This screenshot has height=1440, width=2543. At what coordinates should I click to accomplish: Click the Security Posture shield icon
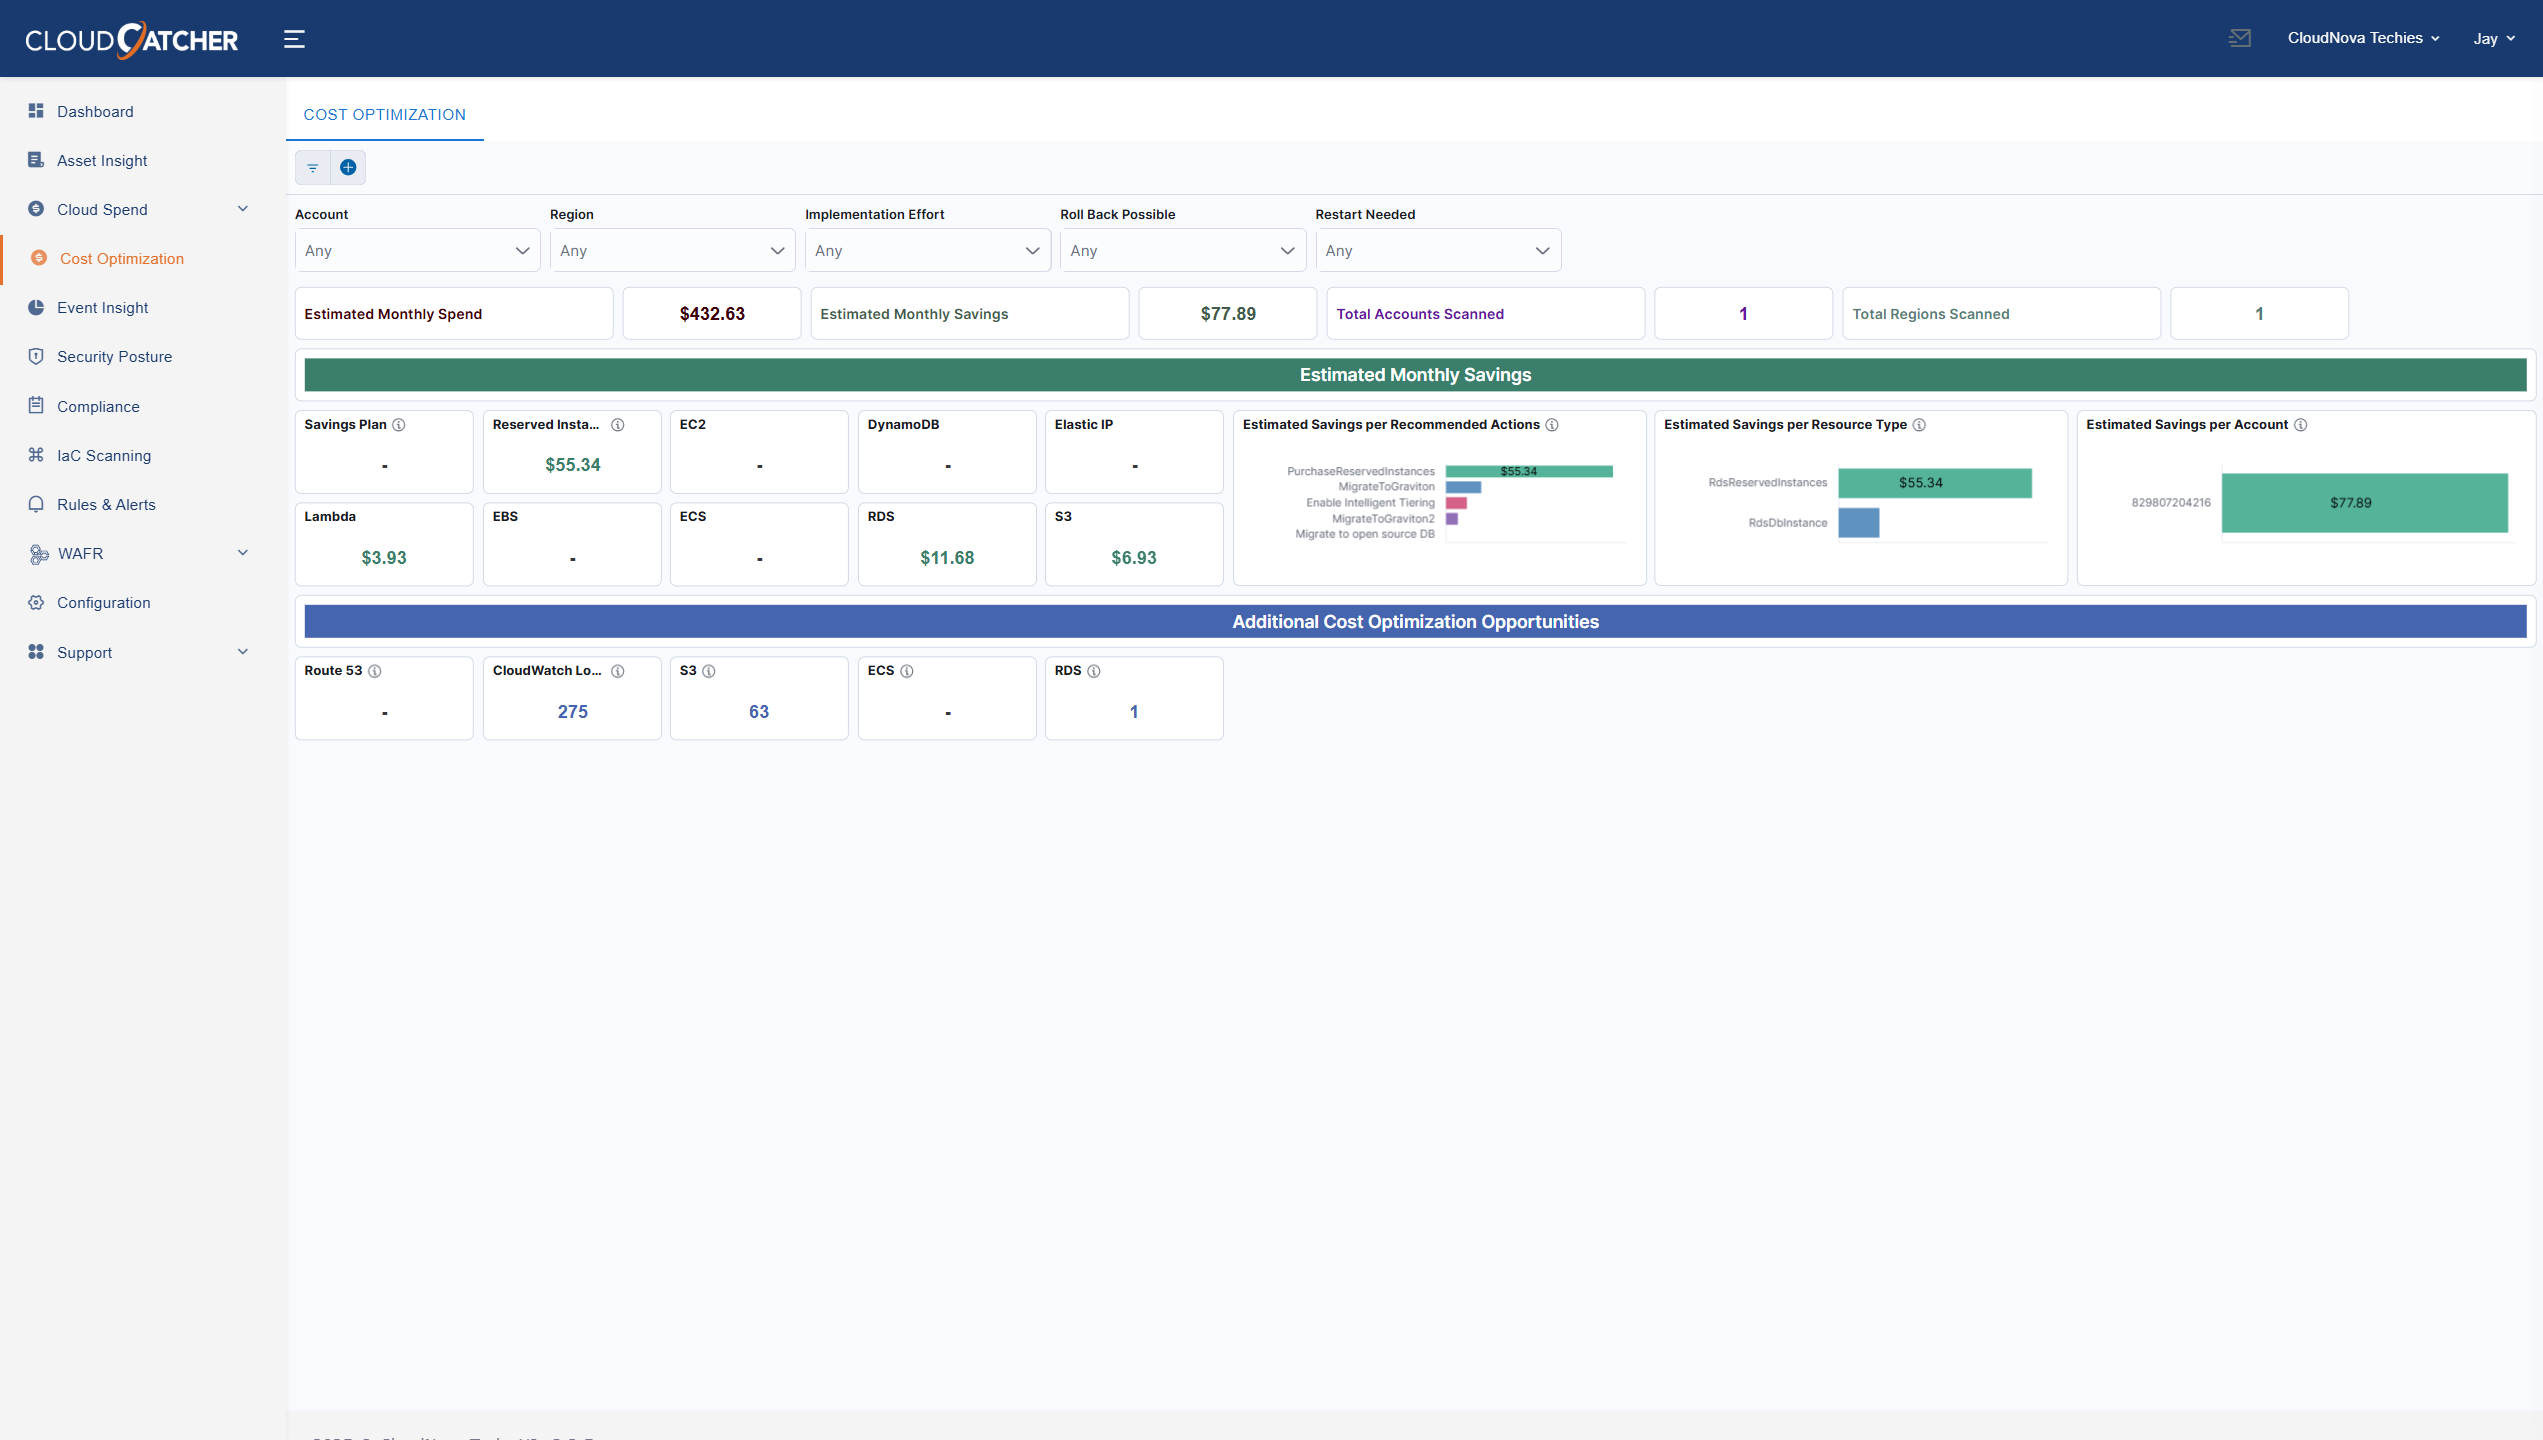[x=36, y=356]
